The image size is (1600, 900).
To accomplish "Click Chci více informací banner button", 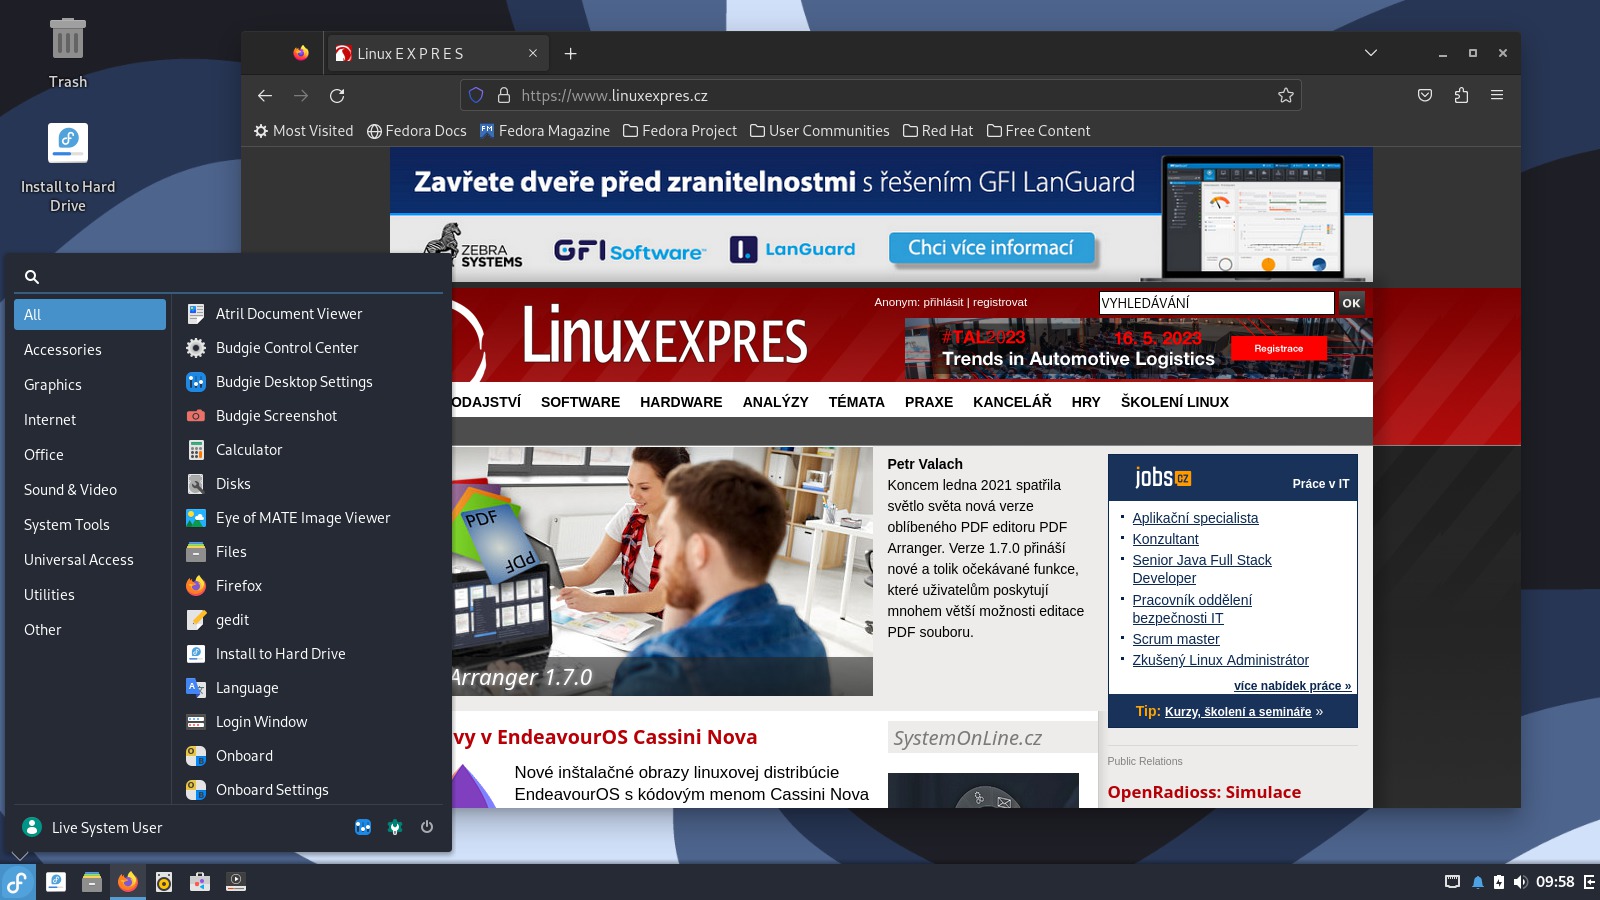I will [x=991, y=248].
